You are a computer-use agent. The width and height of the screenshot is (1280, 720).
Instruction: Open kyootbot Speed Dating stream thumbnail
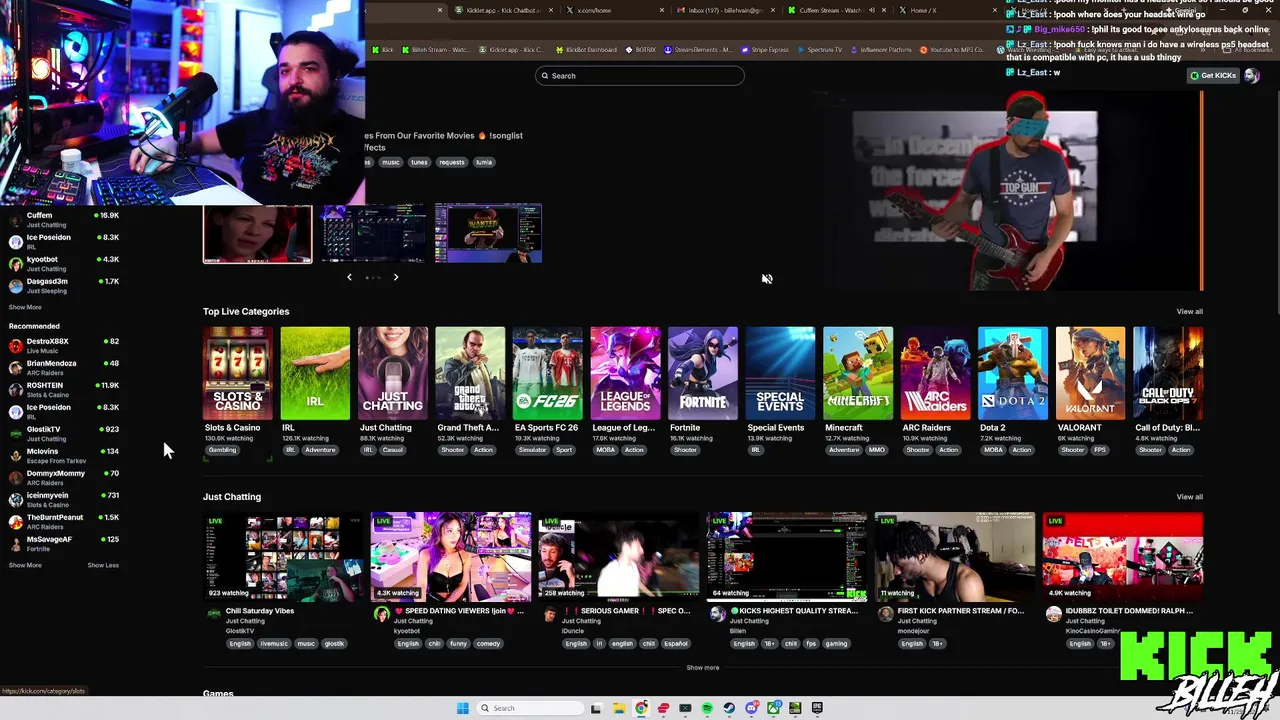[451, 556]
